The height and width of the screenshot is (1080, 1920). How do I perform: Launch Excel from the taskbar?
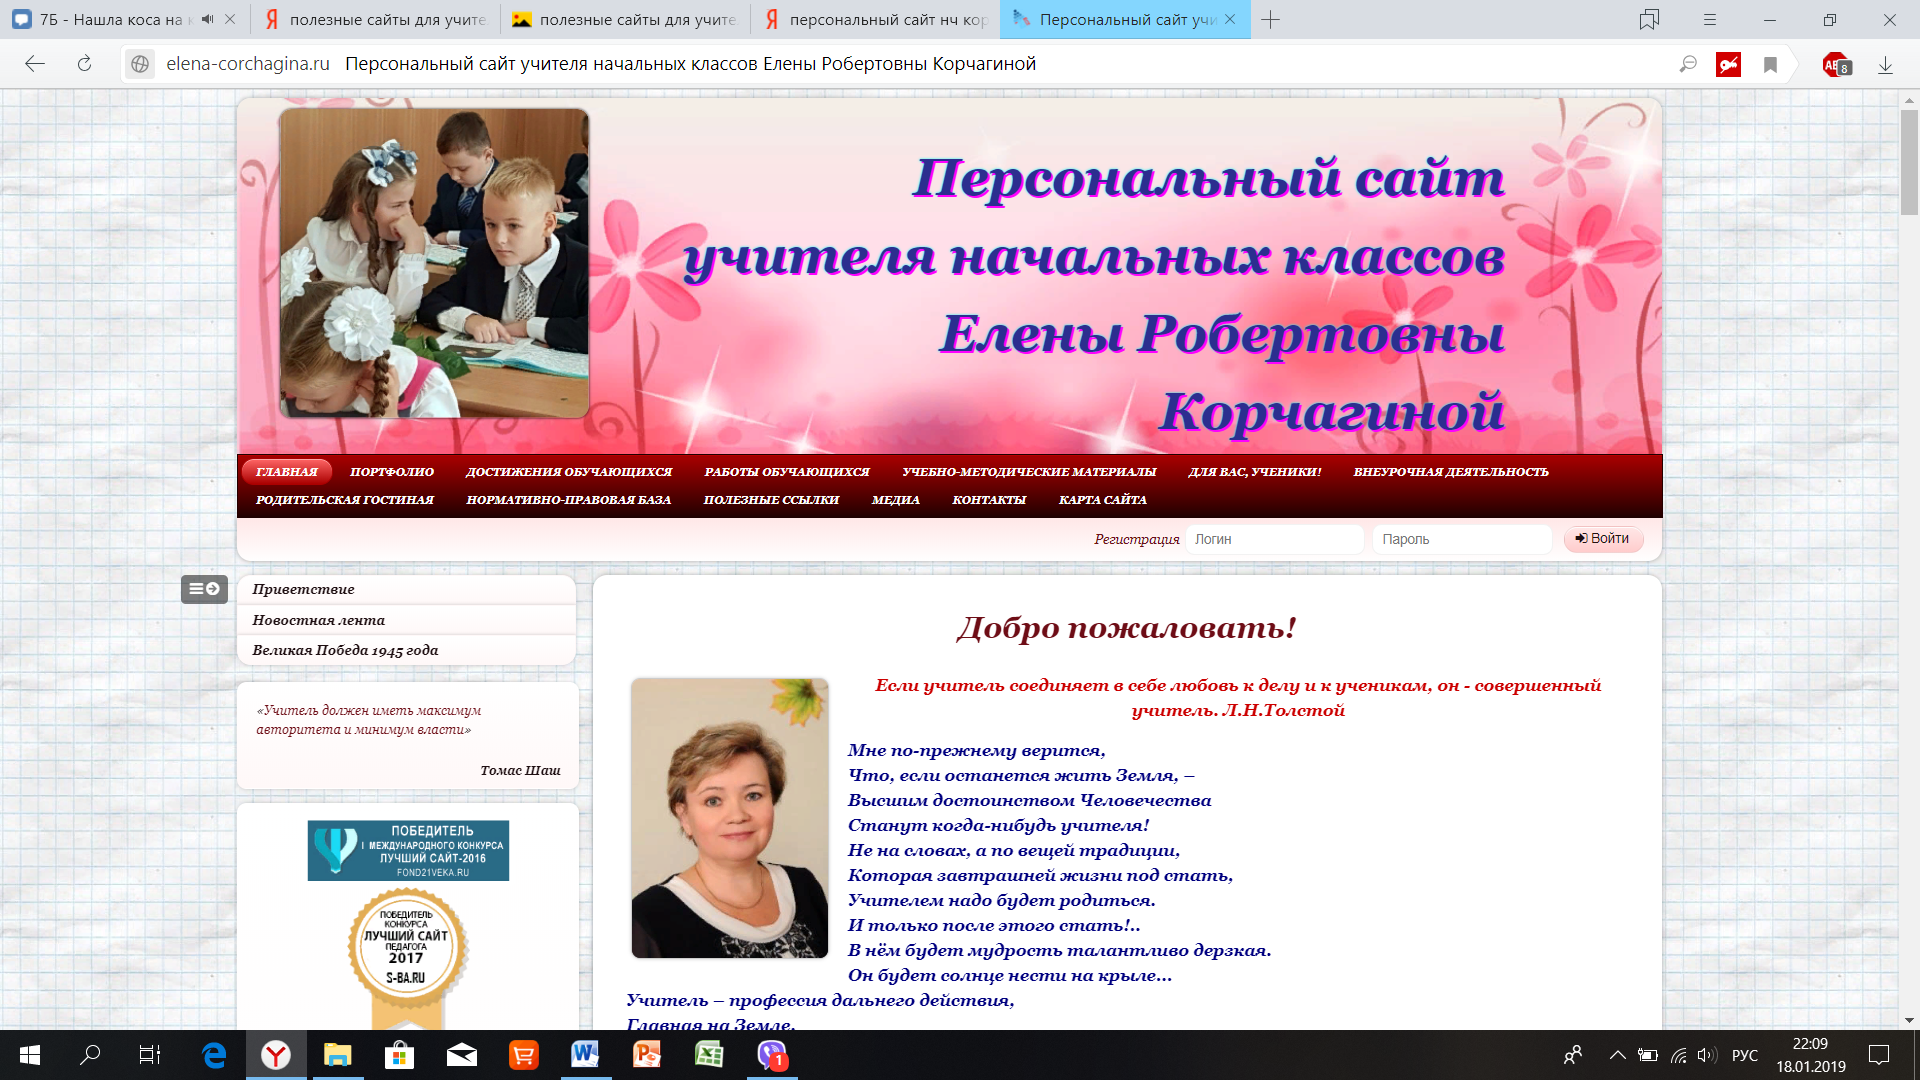[709, 1055]
